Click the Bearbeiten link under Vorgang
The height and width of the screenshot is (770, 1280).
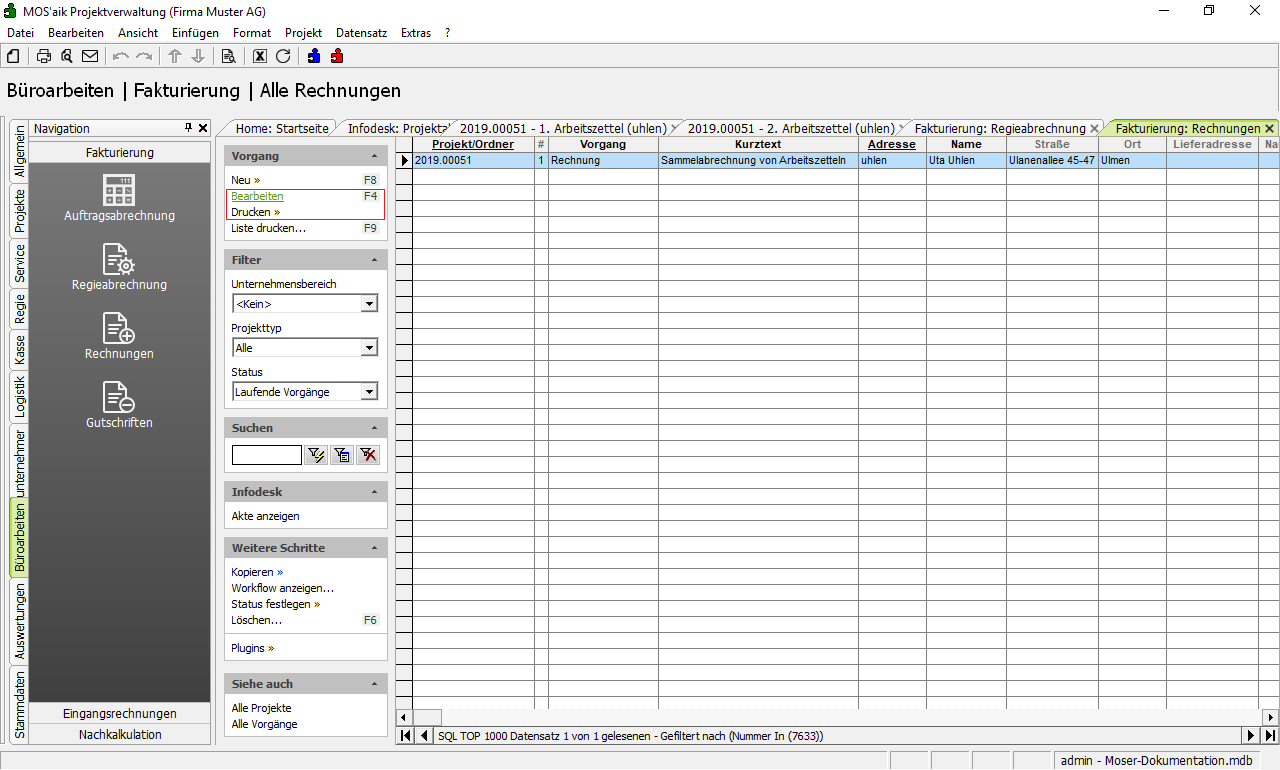(x=257, y=196)
